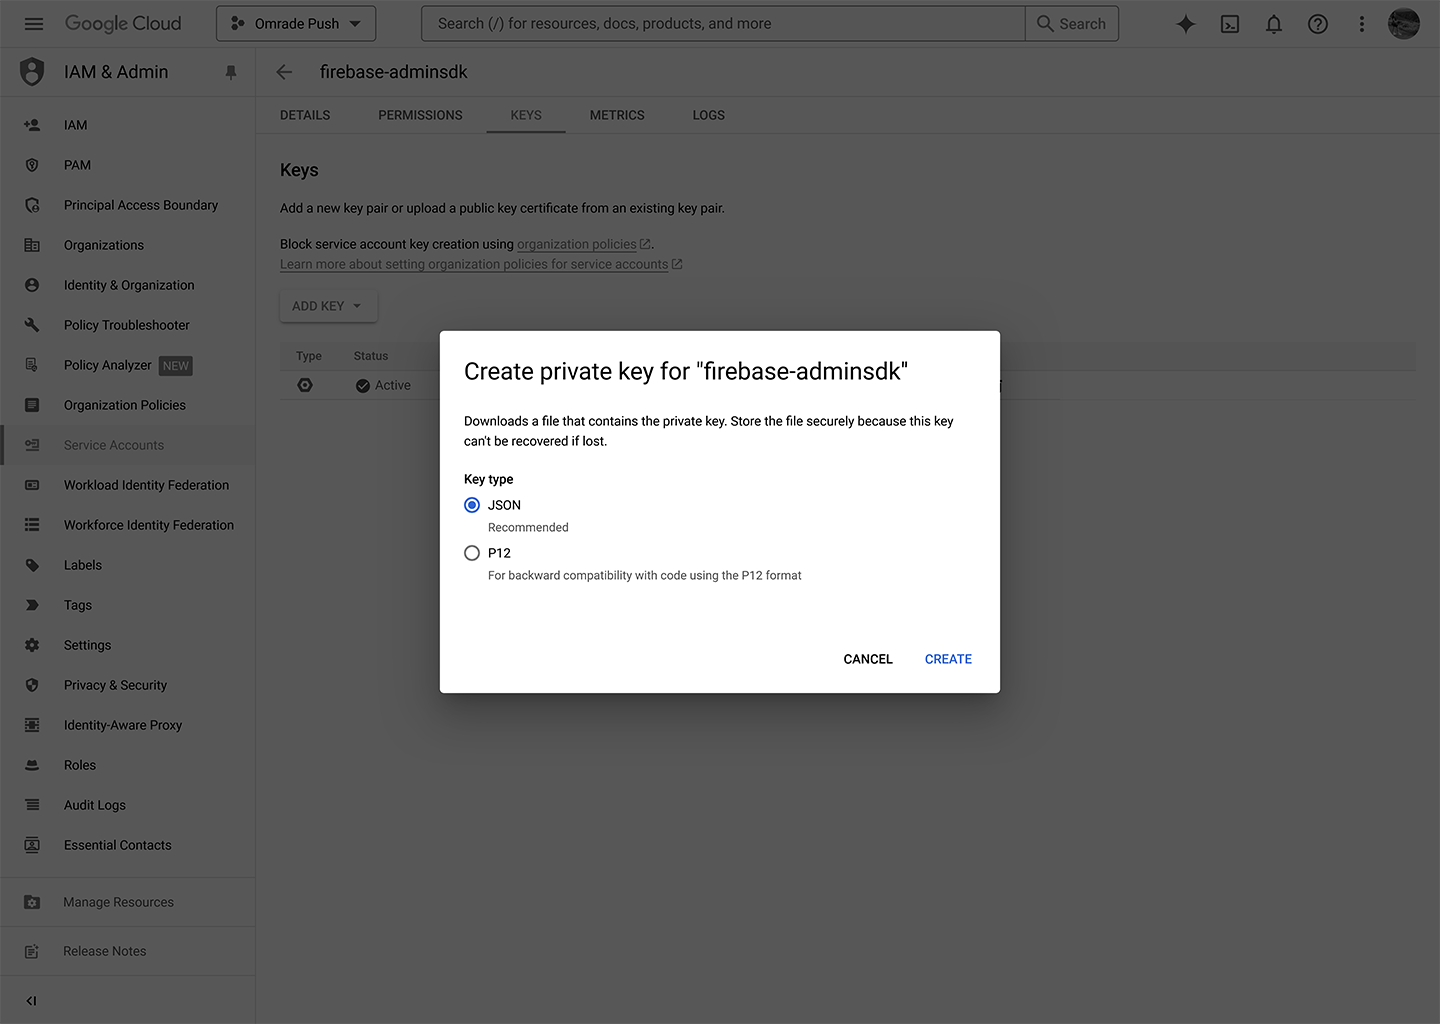1440x1024 pixels.
Task: Switch to the LOGS tab
Action: coord(708,115)
